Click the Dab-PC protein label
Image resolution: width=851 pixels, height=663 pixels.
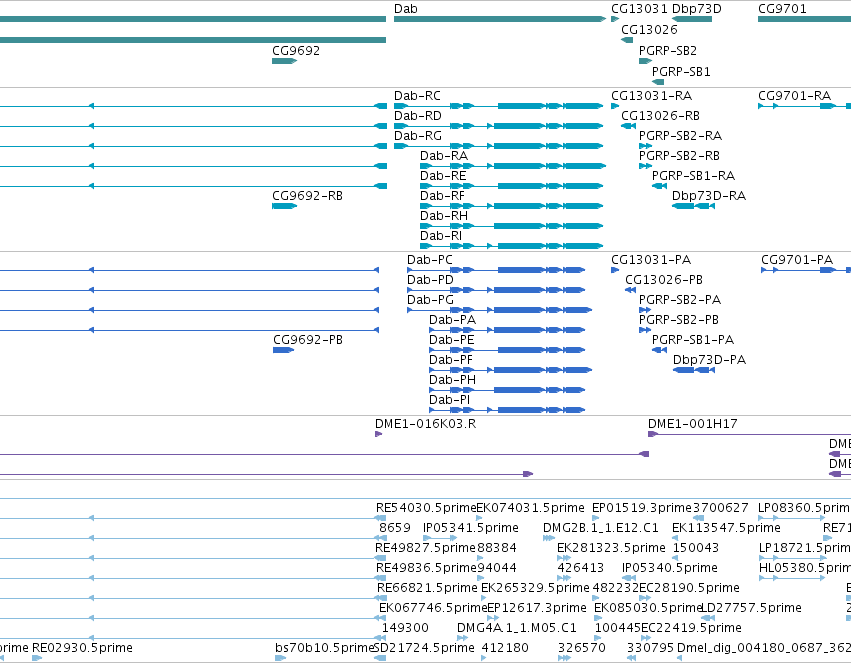pyautogui.click(x=429, y=260)
